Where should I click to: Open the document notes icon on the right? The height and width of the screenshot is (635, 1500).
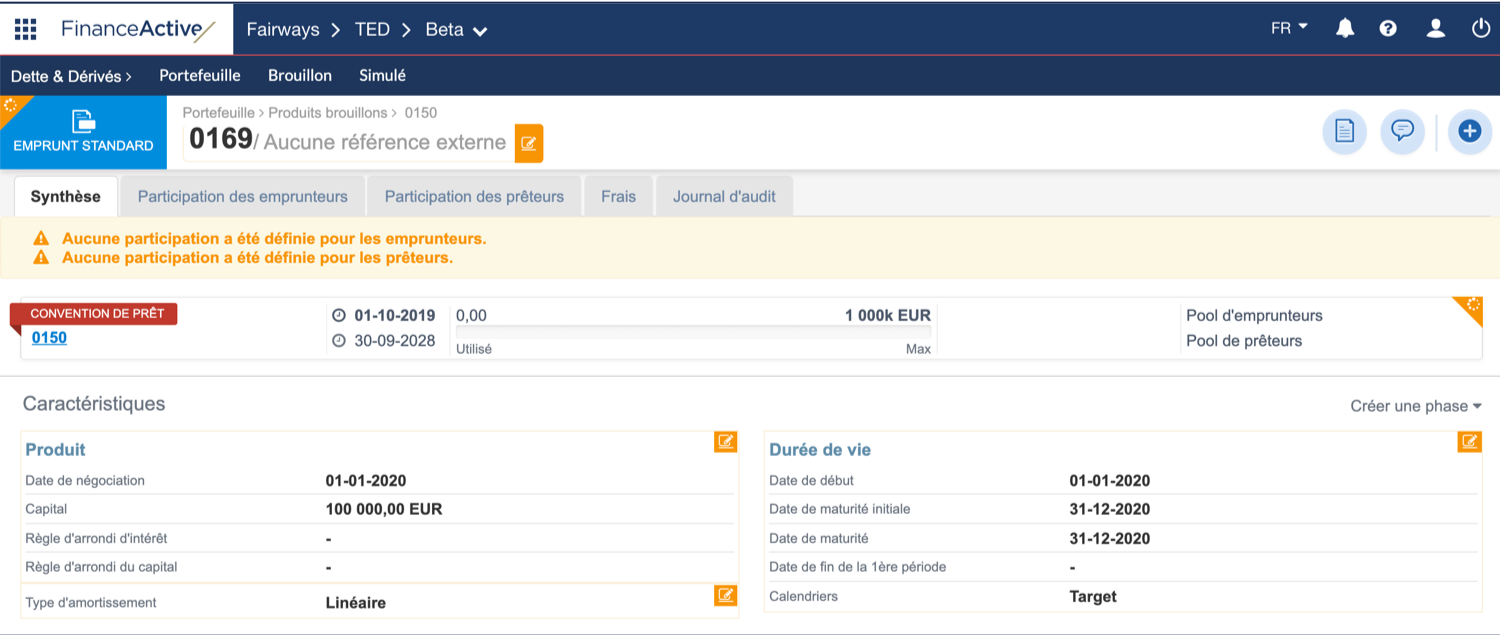pyautogui.click(x=1344, y=131)
